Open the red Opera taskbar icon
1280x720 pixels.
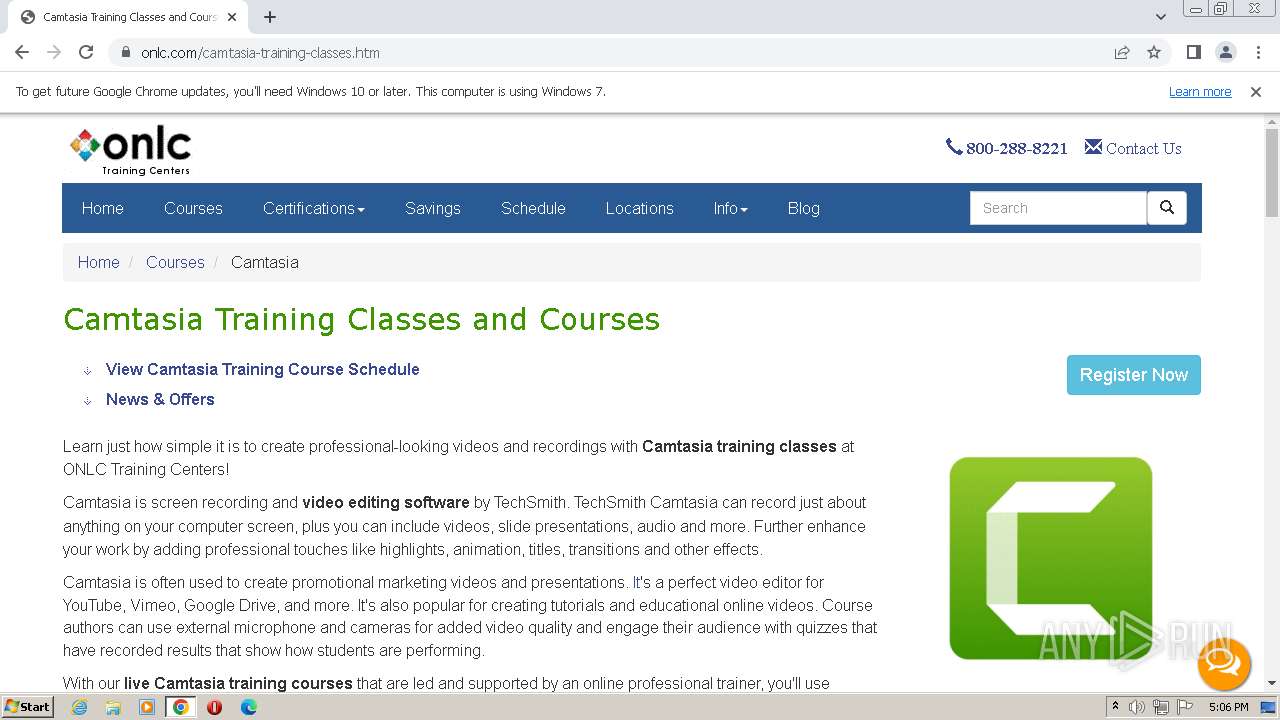pos(214,707)
